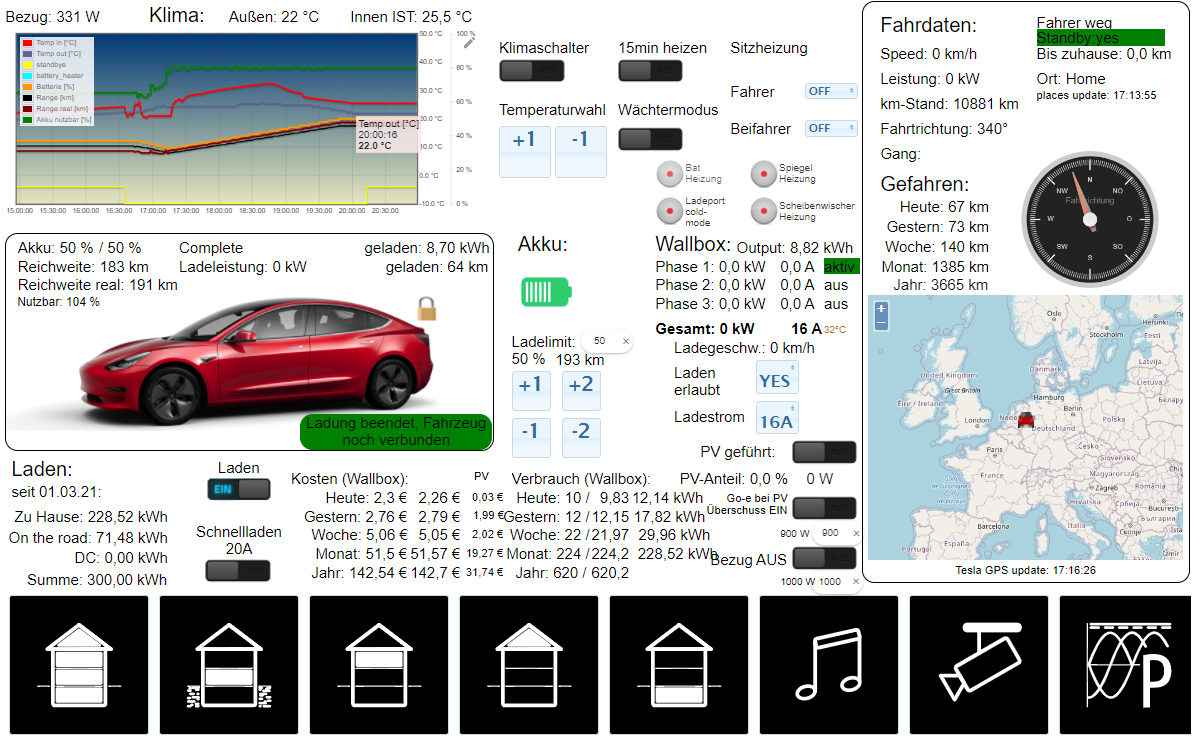Click the green Standby:yes status
Viewport: 1194px width, 737px height.
point(1100,38)
